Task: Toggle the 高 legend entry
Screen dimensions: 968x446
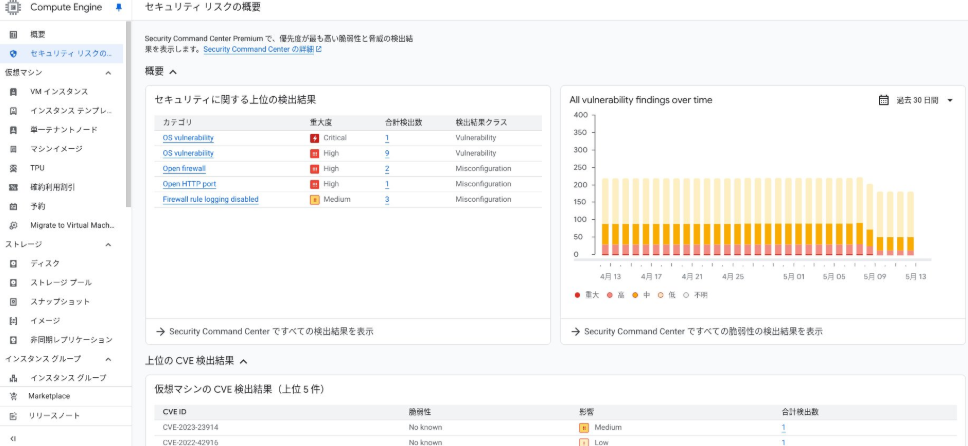Action: [616, 295]
